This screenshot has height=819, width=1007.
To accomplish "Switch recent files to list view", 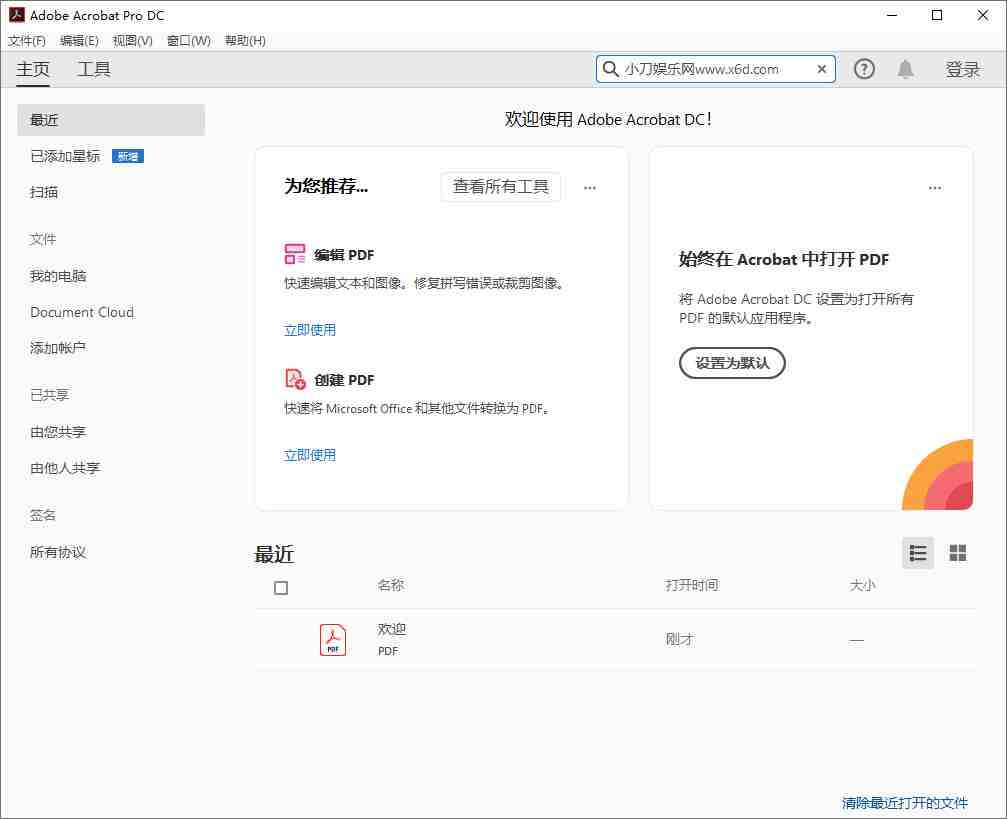I will click(918, 553).
